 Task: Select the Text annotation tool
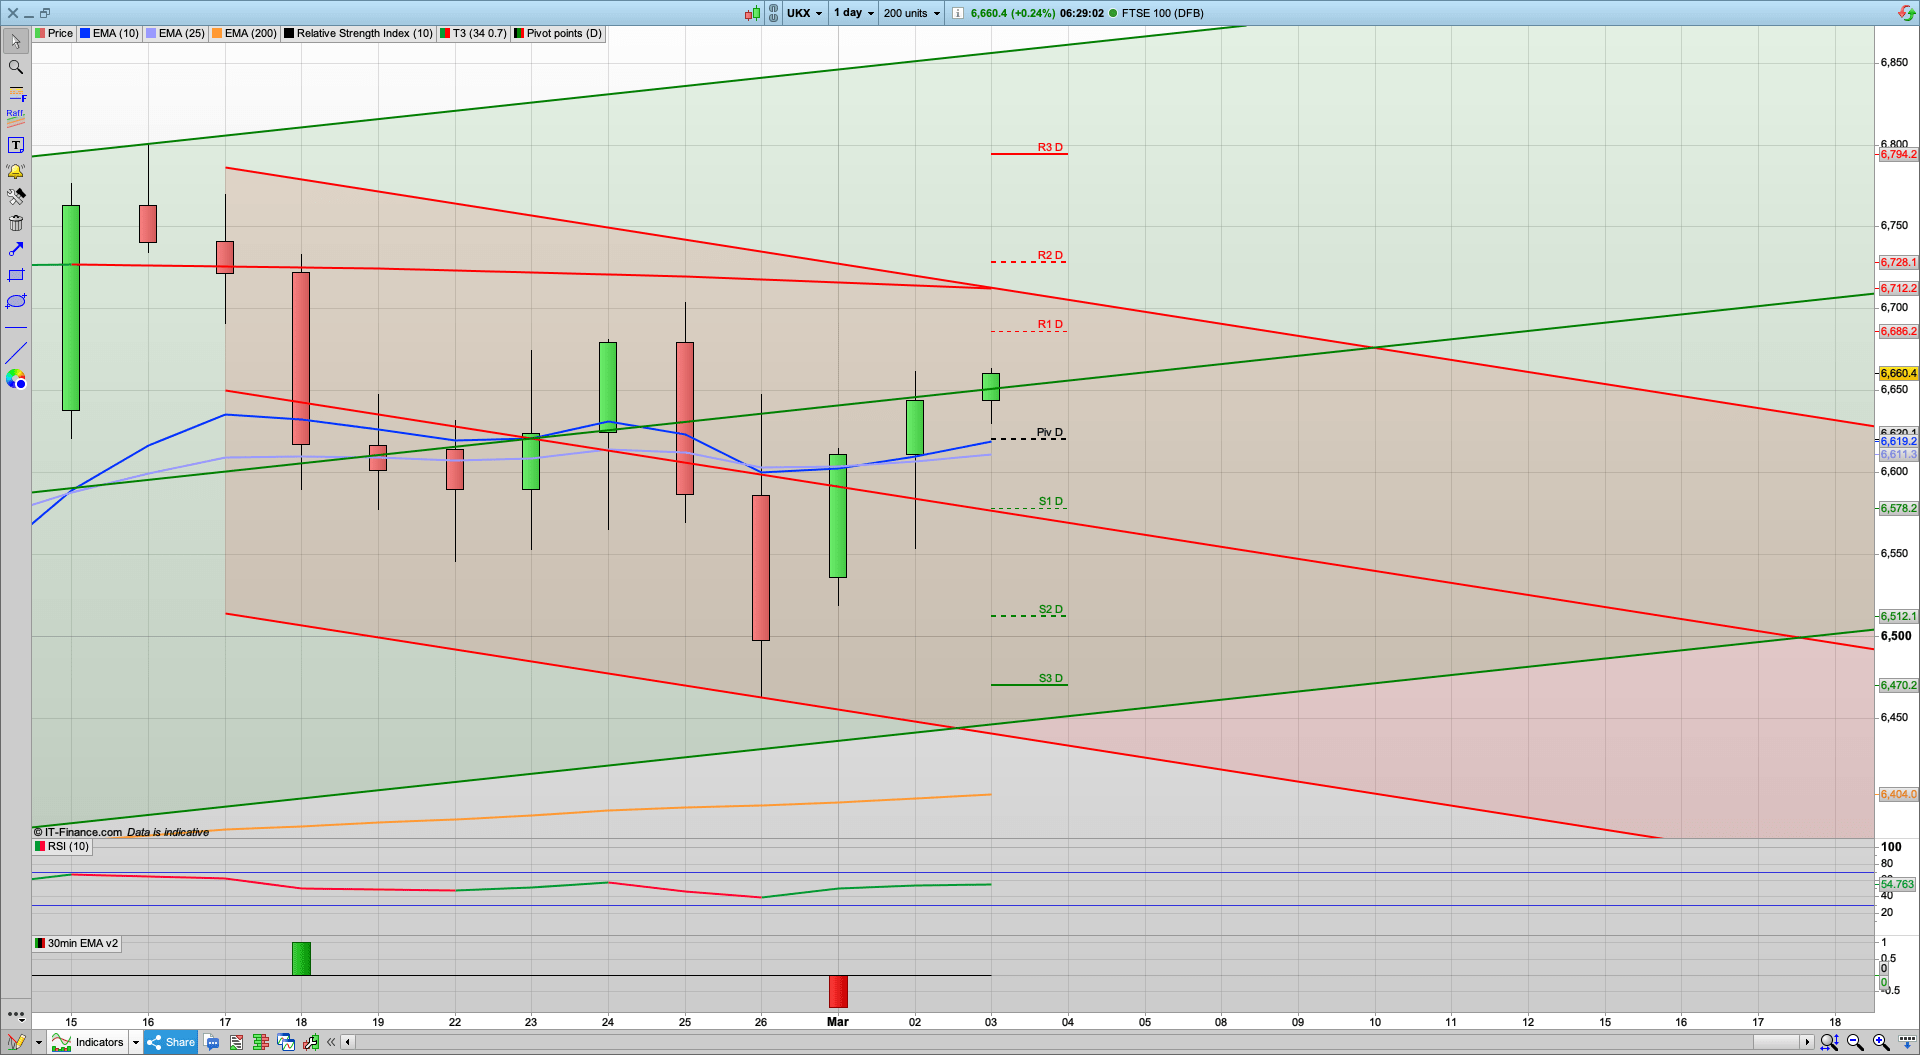(x=15, y=144)
